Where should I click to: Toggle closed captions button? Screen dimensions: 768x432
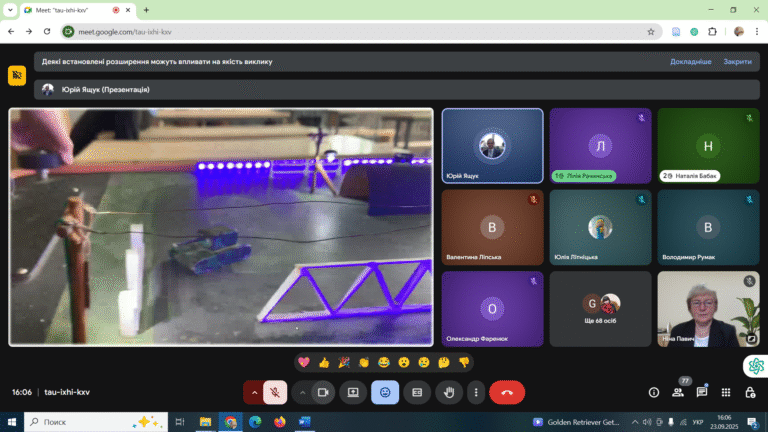pos(417,392)
